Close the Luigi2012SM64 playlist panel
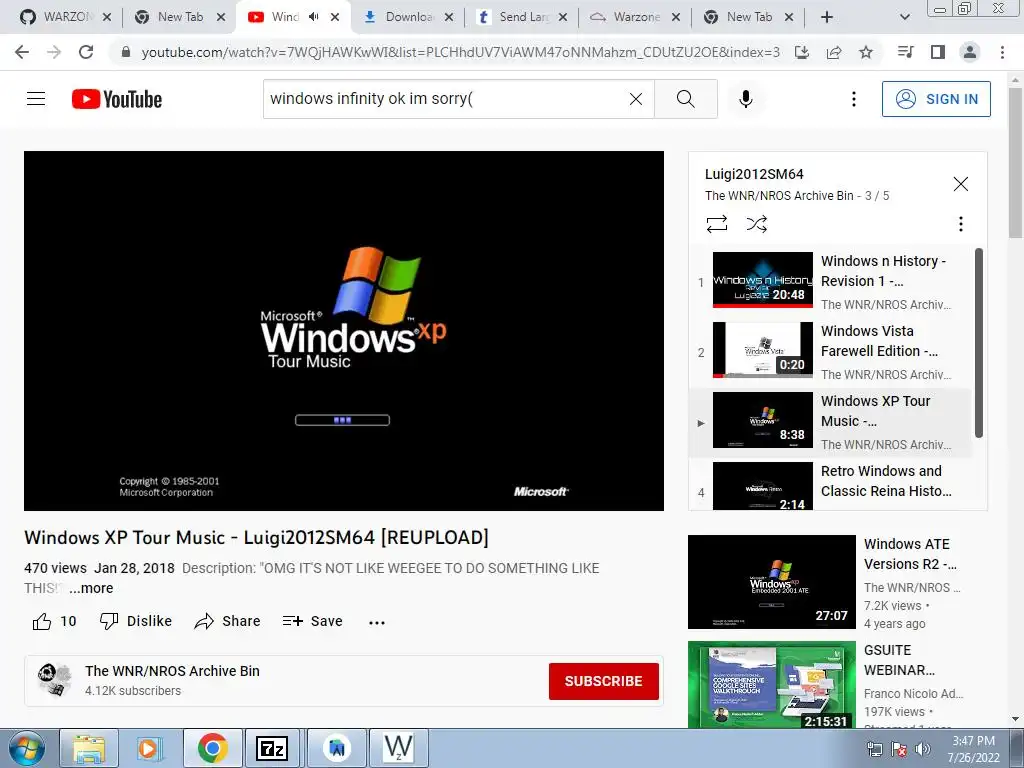 pos(960,184)
